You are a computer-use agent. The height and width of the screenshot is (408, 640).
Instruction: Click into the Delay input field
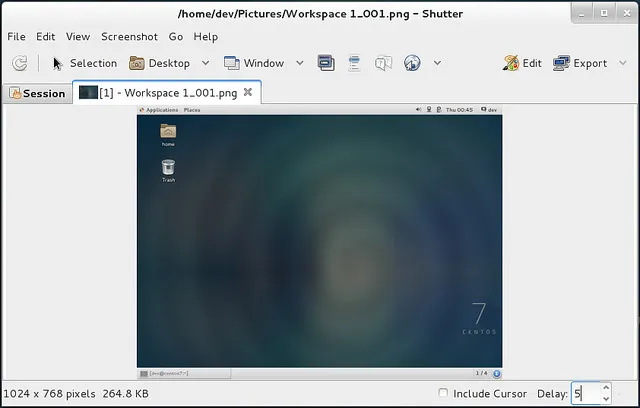pyautogui.click(x=585, y=394)
